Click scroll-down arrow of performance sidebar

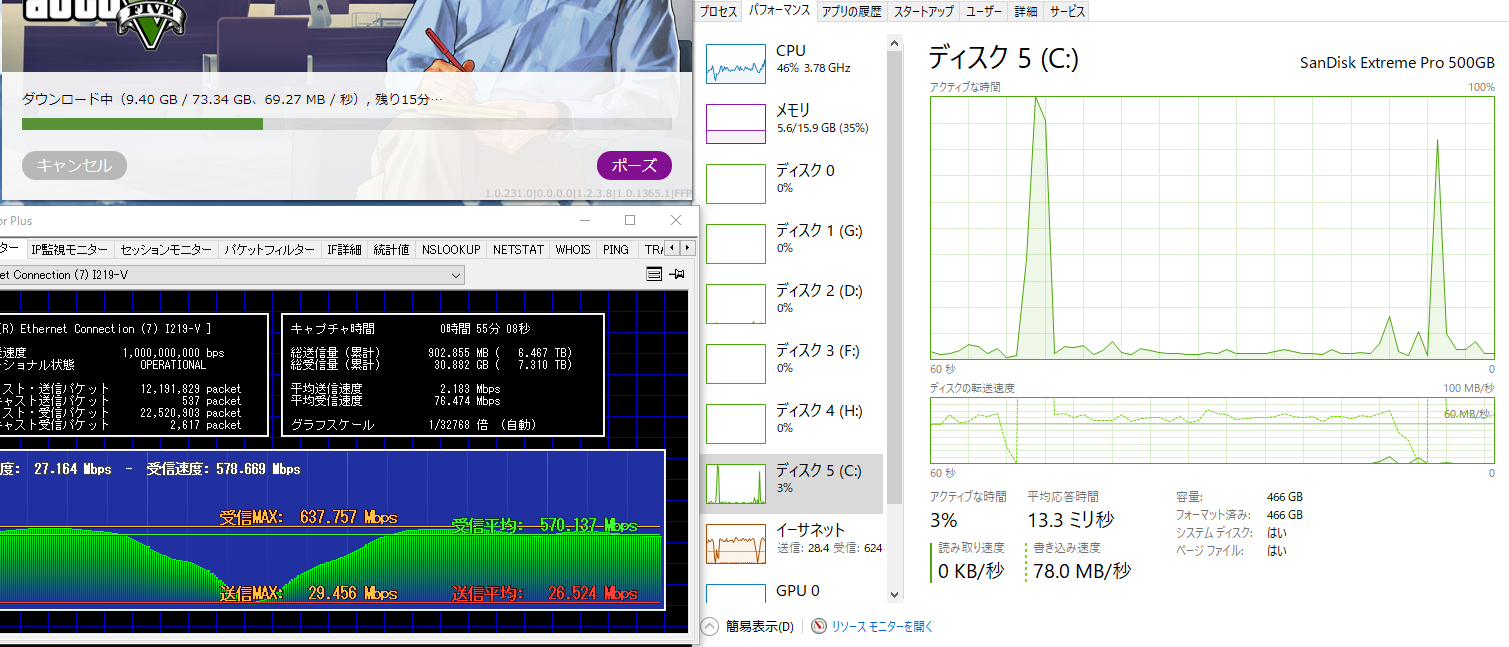tap(894, 594)
